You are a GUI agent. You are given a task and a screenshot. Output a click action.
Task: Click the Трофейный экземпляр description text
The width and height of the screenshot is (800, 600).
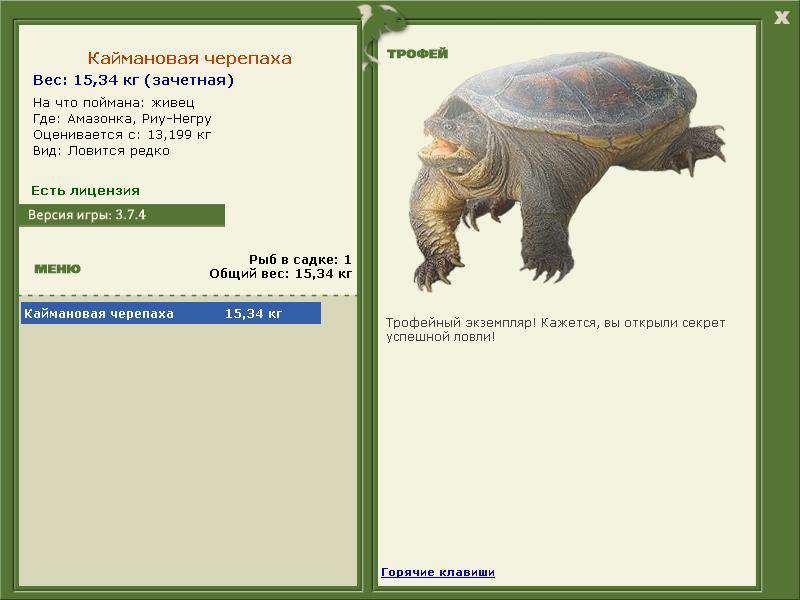(x=555, y=330)
